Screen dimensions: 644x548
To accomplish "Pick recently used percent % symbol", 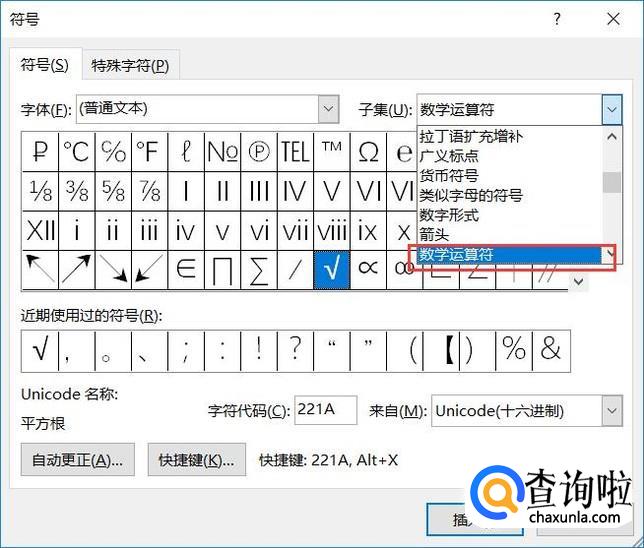I will (x=514, y=351).
